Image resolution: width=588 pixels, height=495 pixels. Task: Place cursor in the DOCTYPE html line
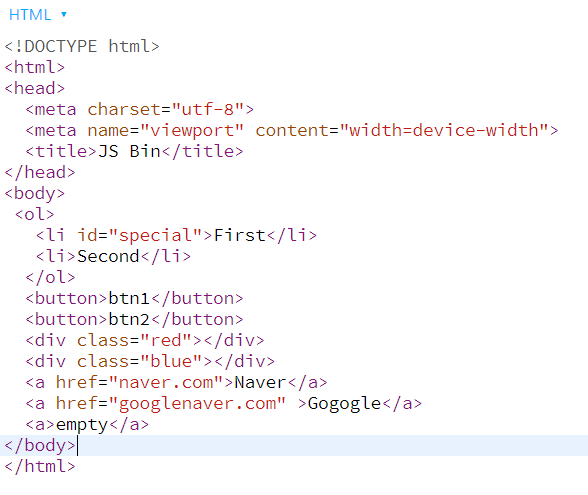pyautogui.click(x=82, y=46)
